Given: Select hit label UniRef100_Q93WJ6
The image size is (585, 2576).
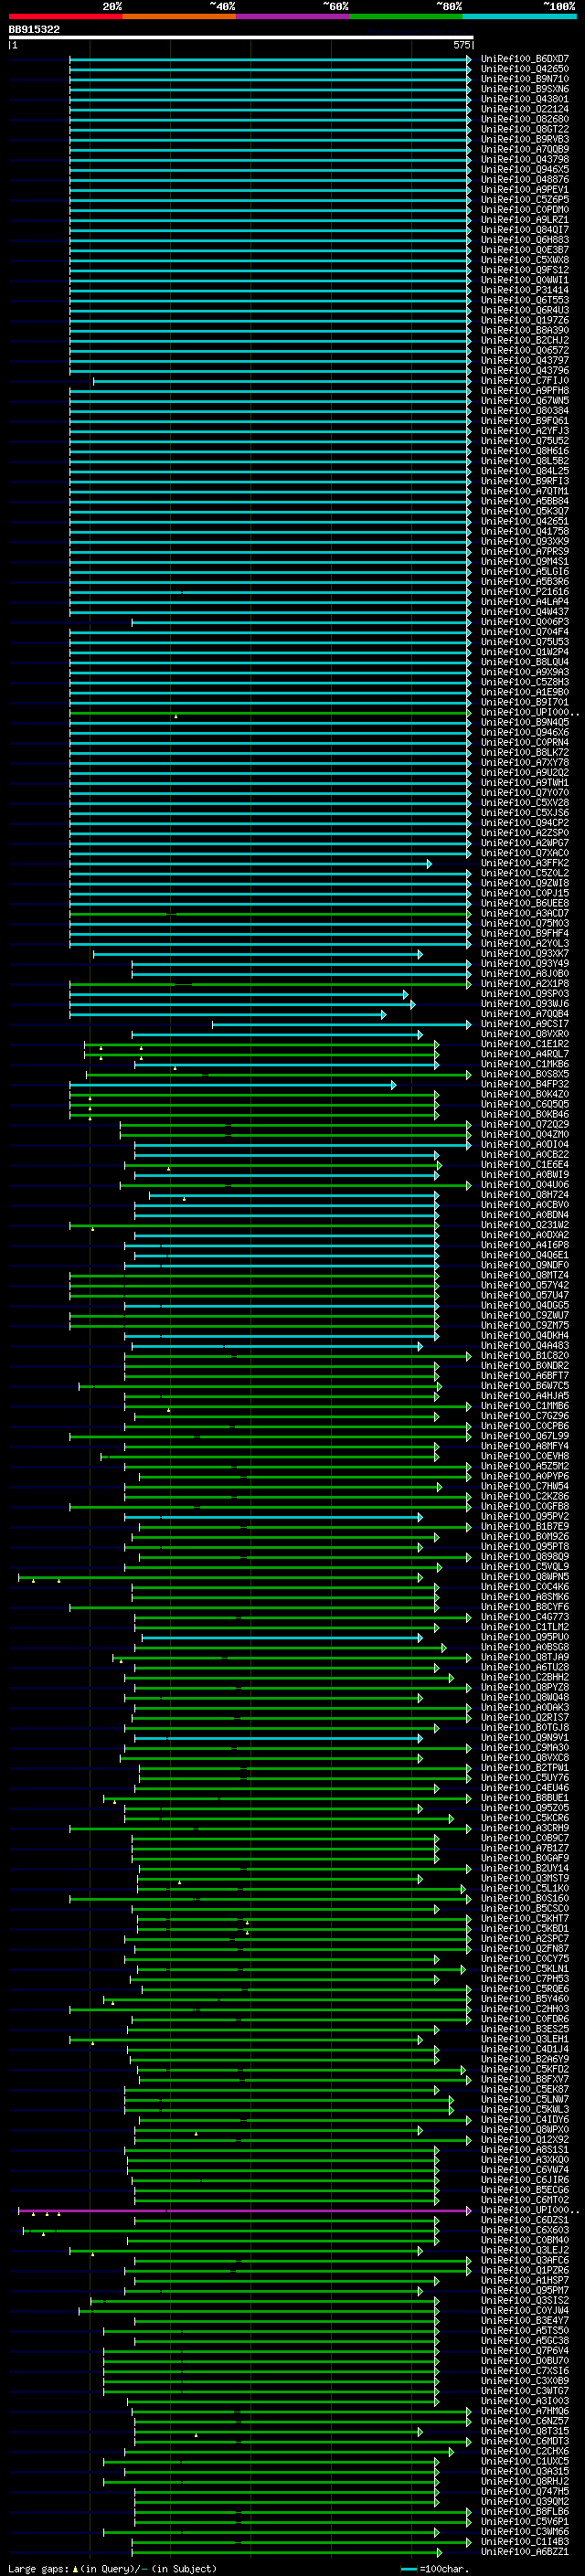Looking at the screenshot, I should click(525, 1004).
